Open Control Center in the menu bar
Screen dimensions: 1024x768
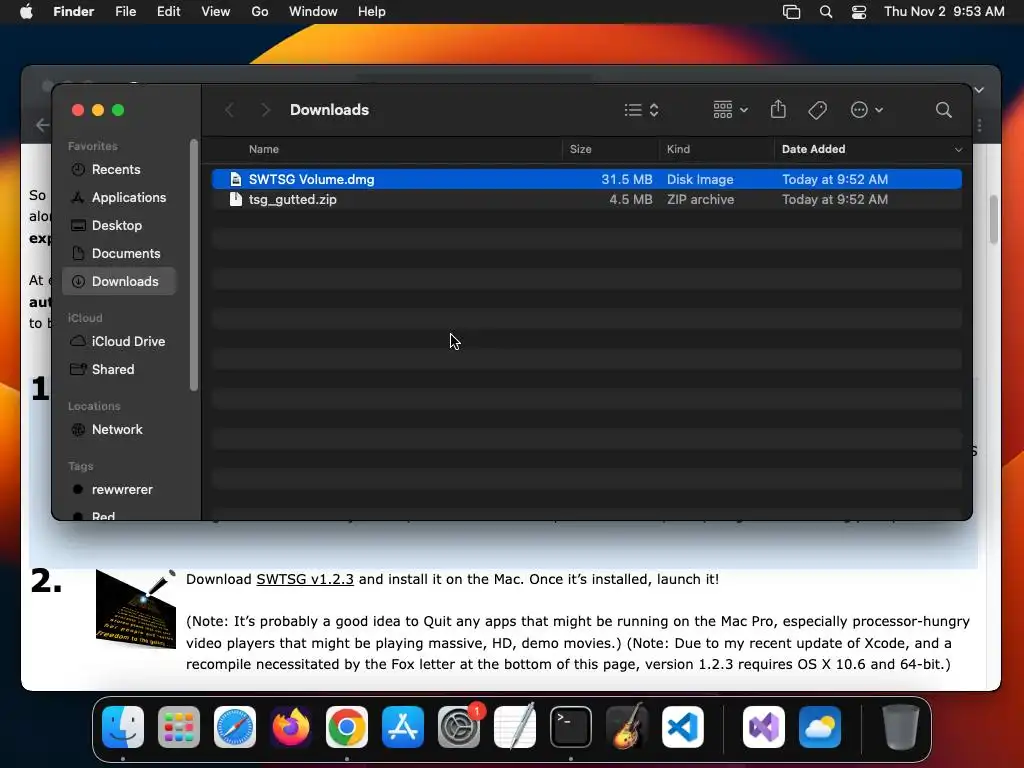[859, 12]
